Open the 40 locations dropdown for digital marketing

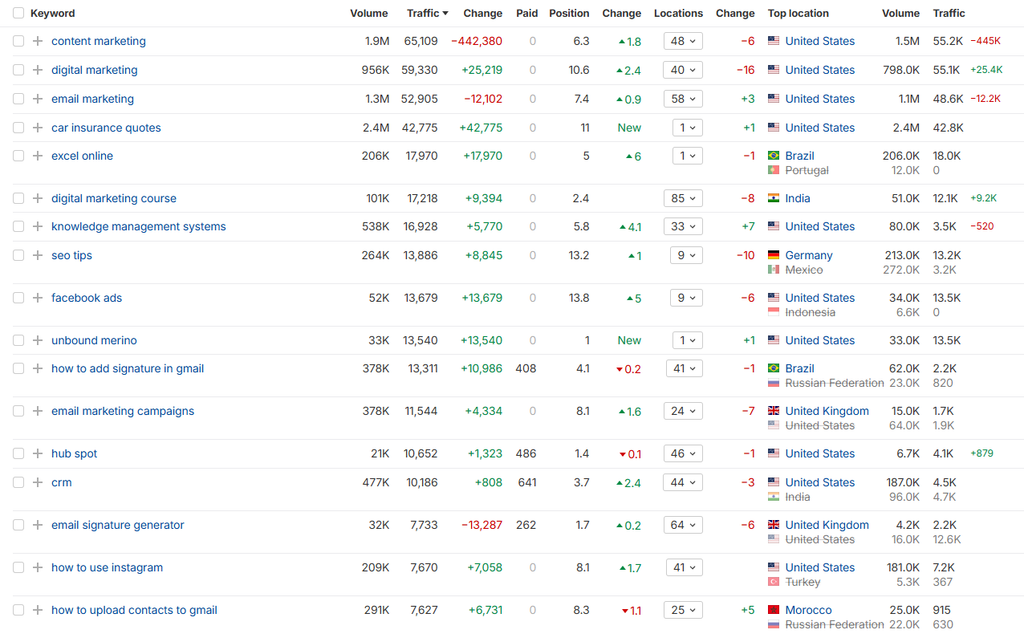(x=683, y=70)
